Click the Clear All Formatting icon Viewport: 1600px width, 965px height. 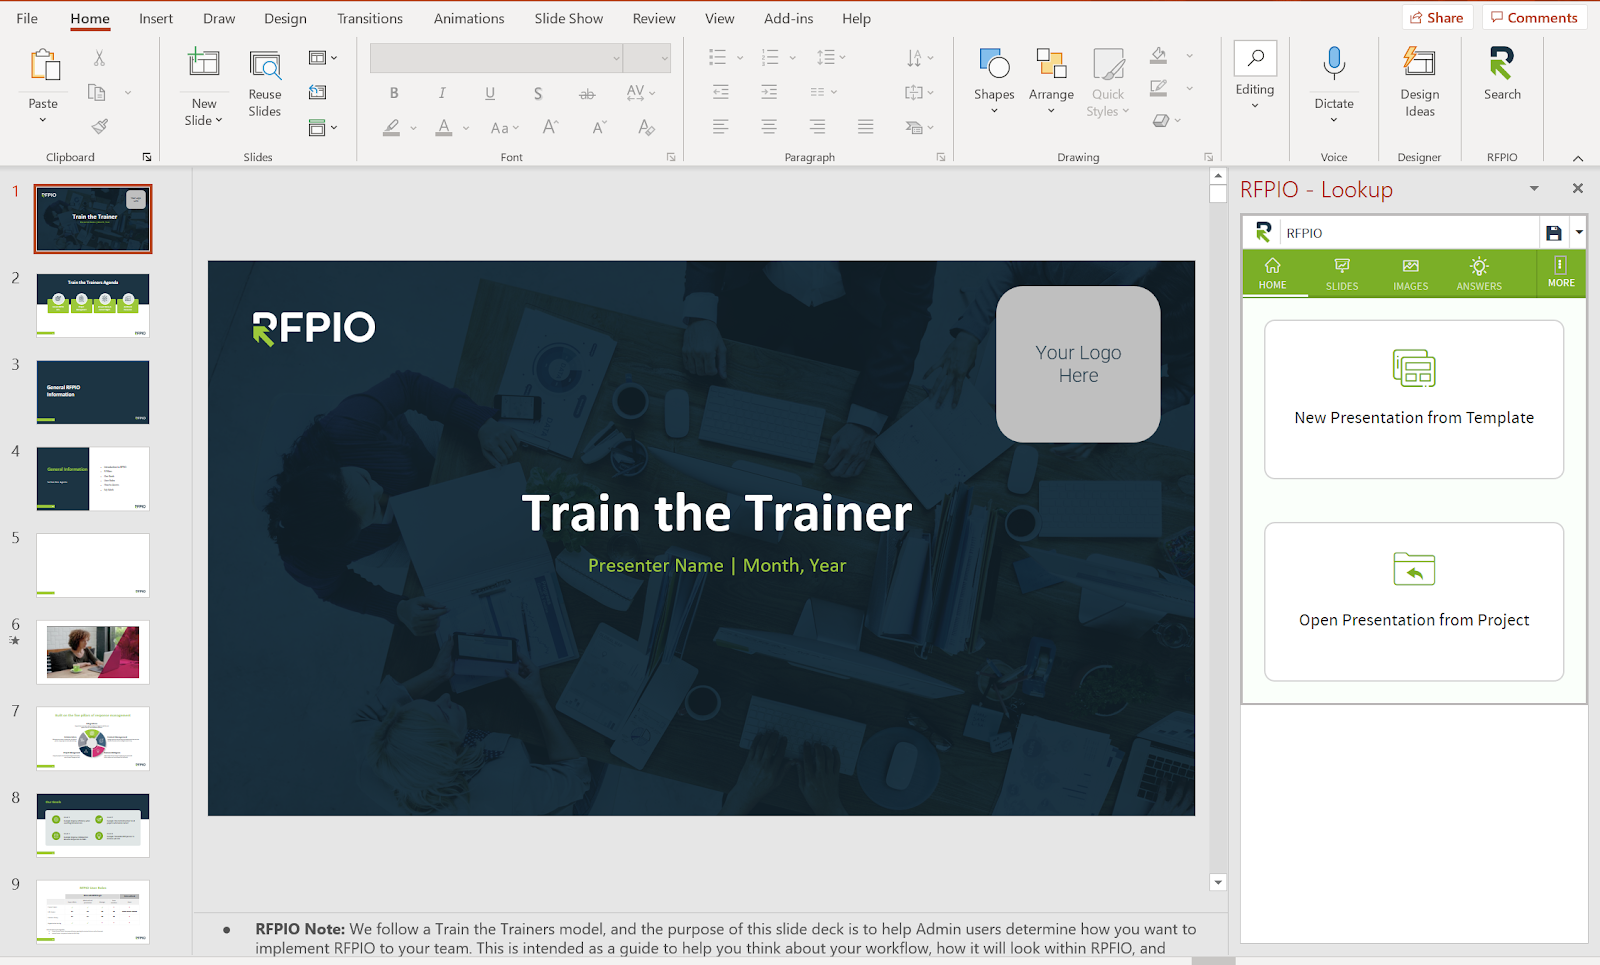pos(647,127)
